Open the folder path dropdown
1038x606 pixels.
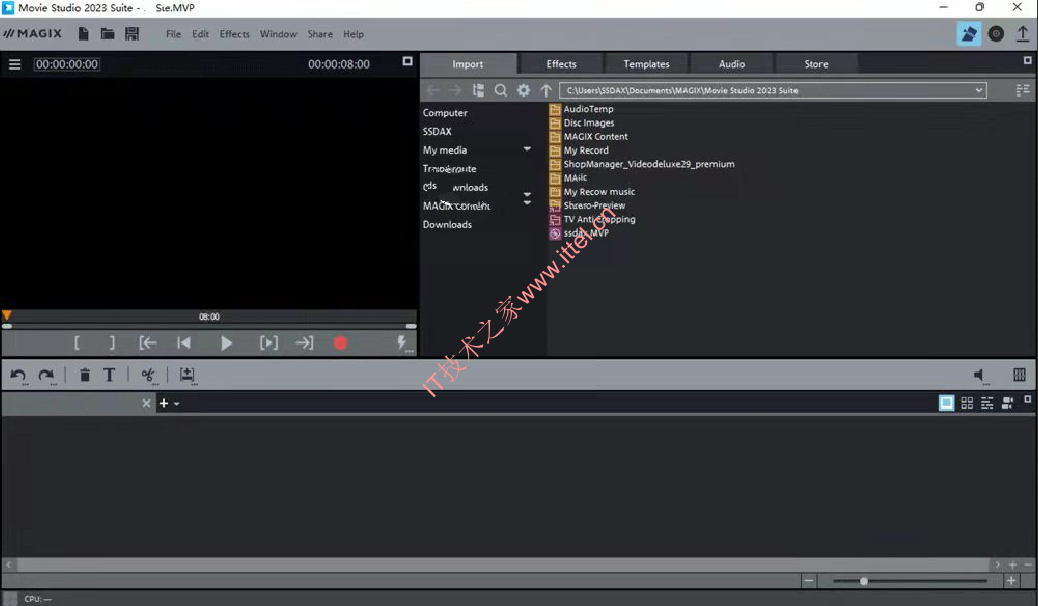(978, 90)
